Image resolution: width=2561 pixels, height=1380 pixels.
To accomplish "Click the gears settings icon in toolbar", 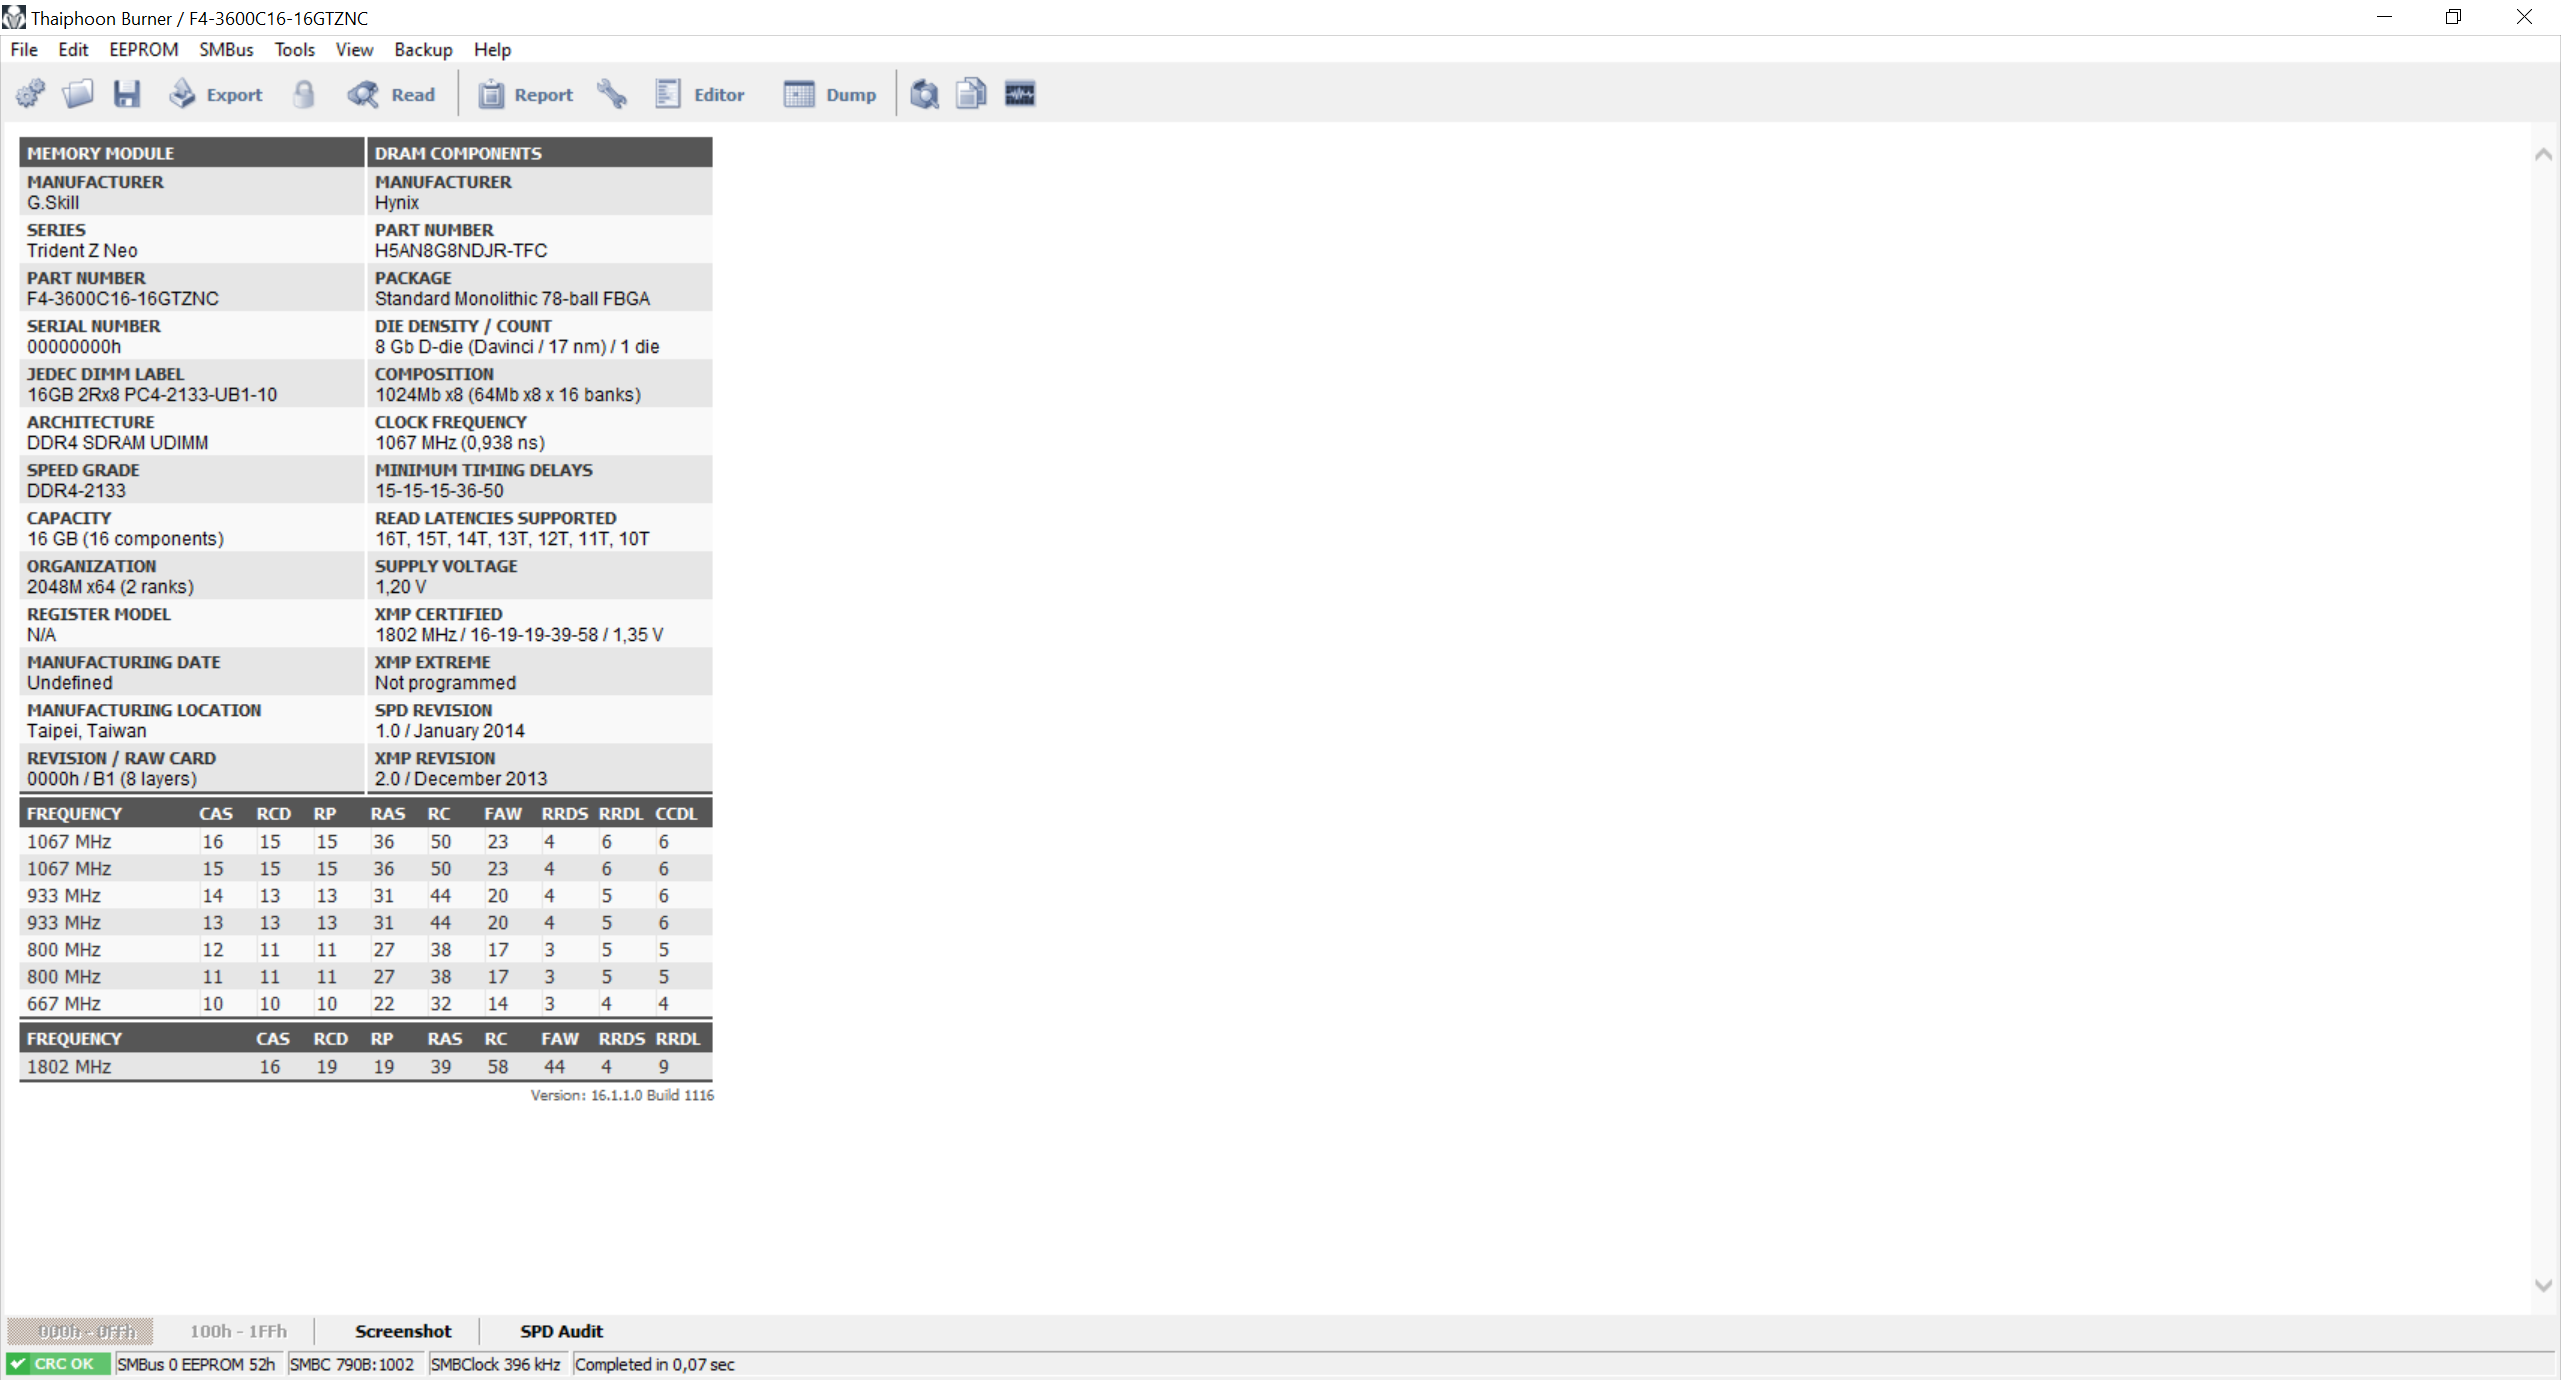I will (x=30, y=94).
